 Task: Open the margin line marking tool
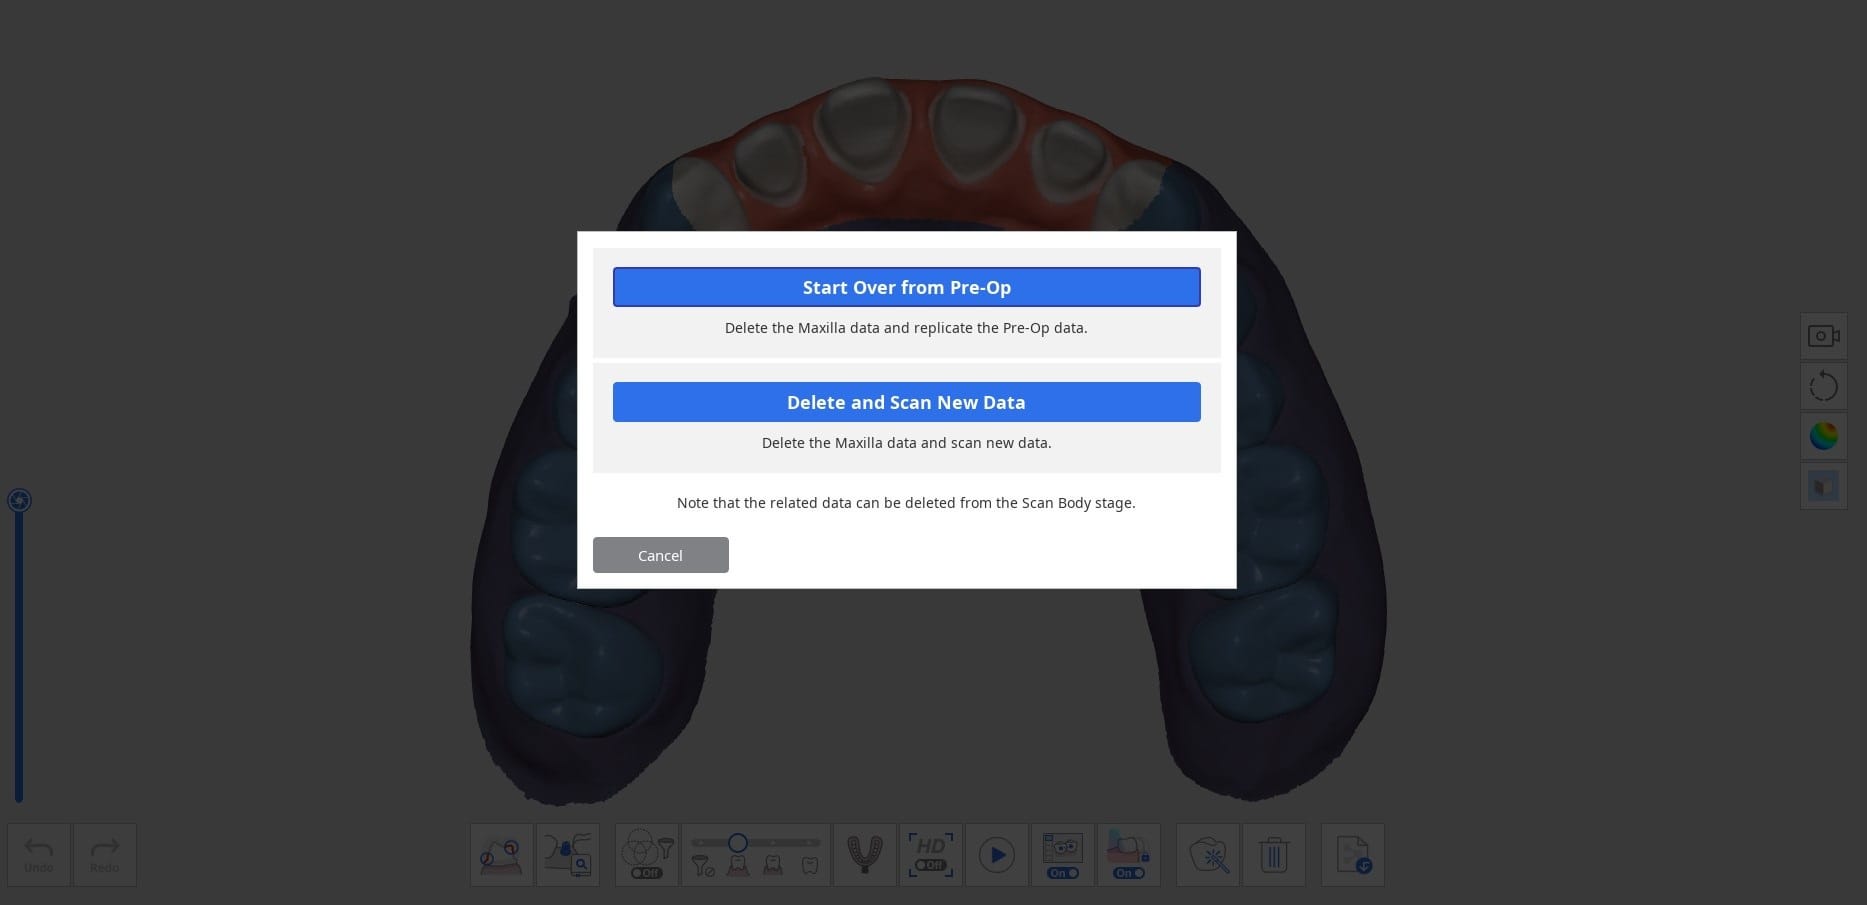point(502,854)
